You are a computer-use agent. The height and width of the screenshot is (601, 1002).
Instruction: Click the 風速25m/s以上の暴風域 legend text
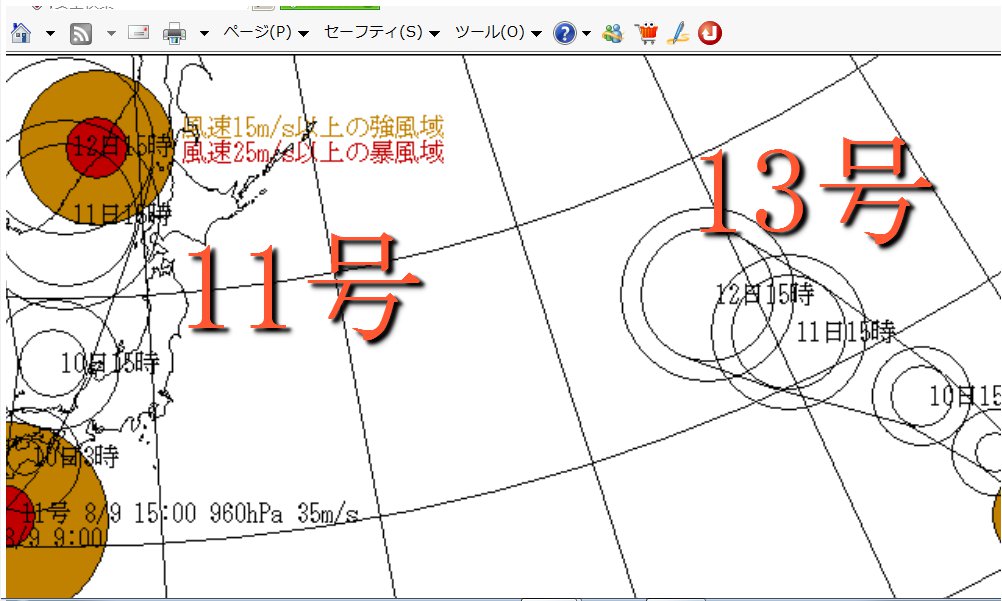pos(312,152)
